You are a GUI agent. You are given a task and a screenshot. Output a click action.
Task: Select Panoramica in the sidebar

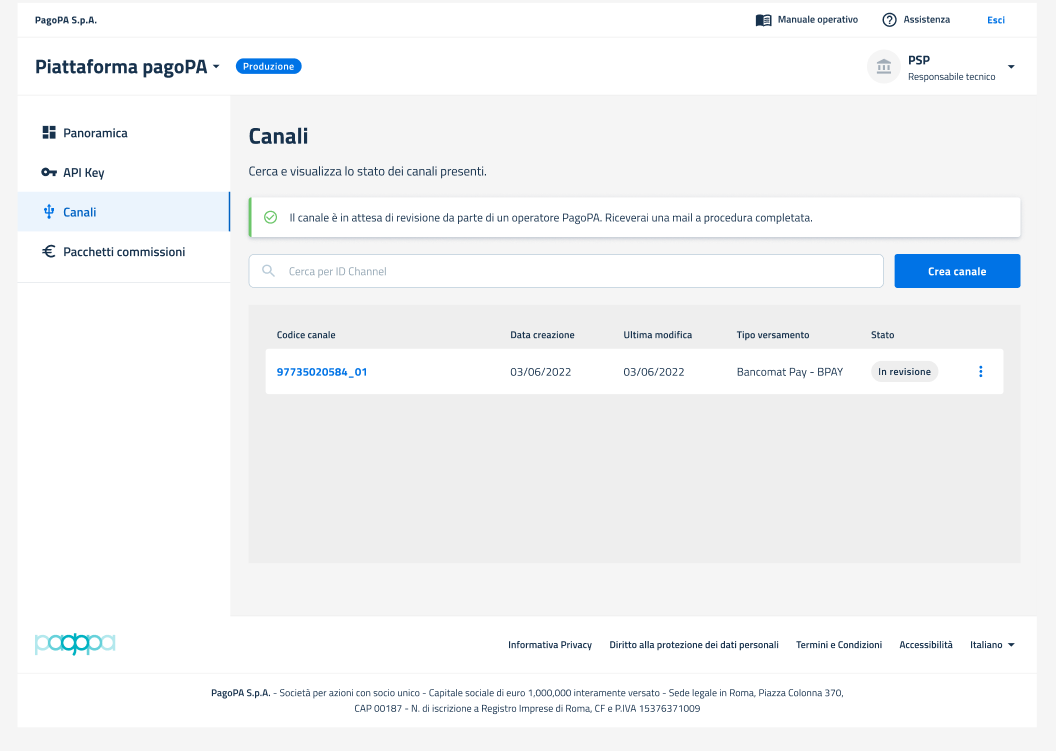pos(95,133)
